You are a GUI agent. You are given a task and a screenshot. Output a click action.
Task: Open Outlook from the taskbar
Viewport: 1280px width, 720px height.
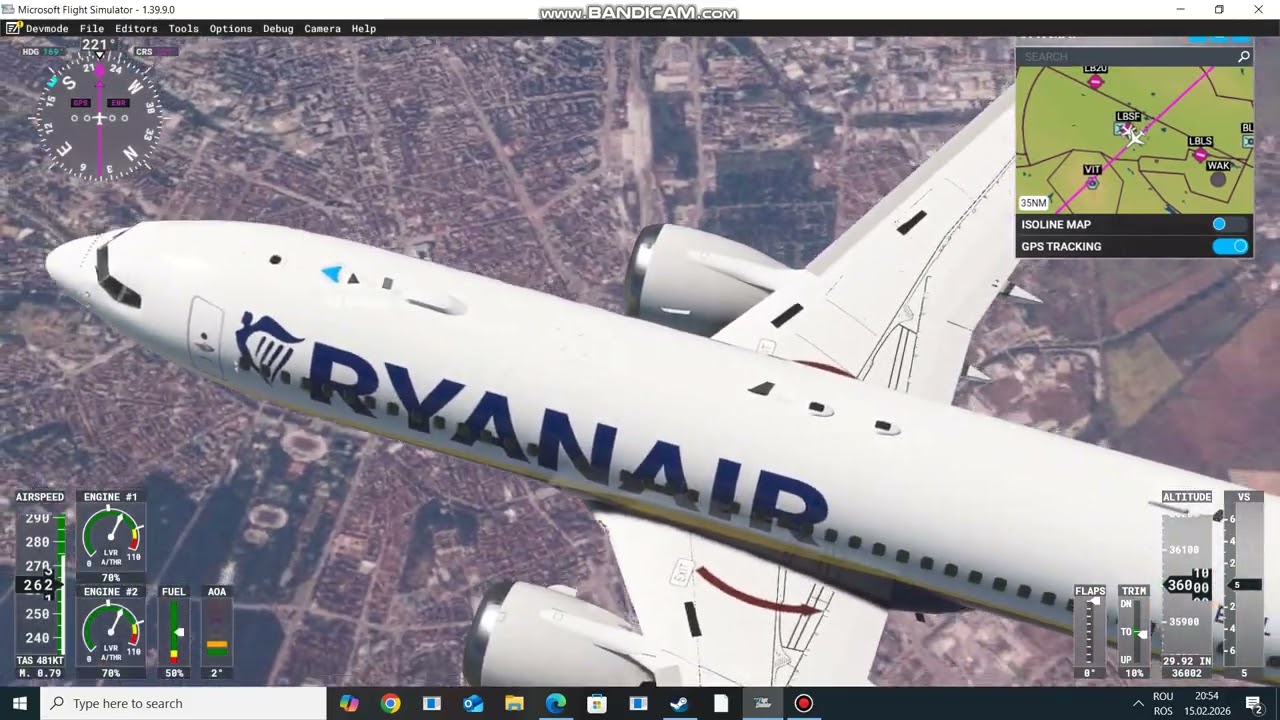[x=473, y=703]
